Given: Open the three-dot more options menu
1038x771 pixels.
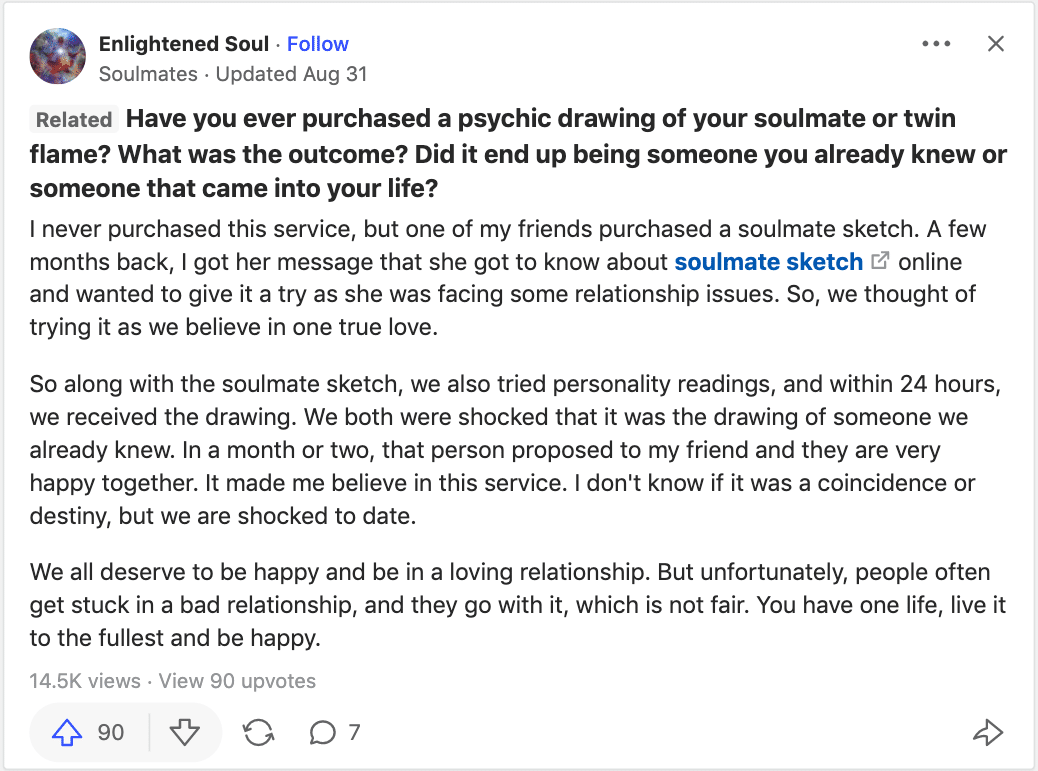Looking at the screenshot, I should pyautogui.click(x=936, y=44).
